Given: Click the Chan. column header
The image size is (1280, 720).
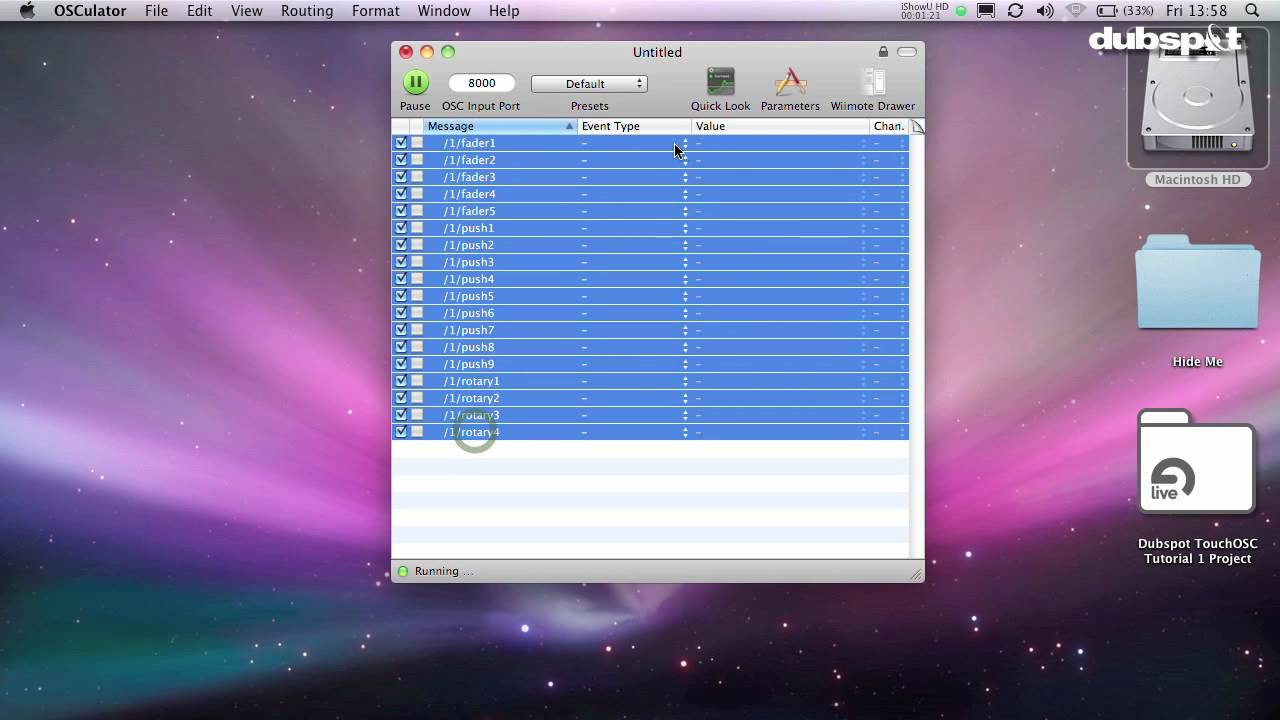Looking at the screenshot, I should pyautogui.click(x=889, y=126).
